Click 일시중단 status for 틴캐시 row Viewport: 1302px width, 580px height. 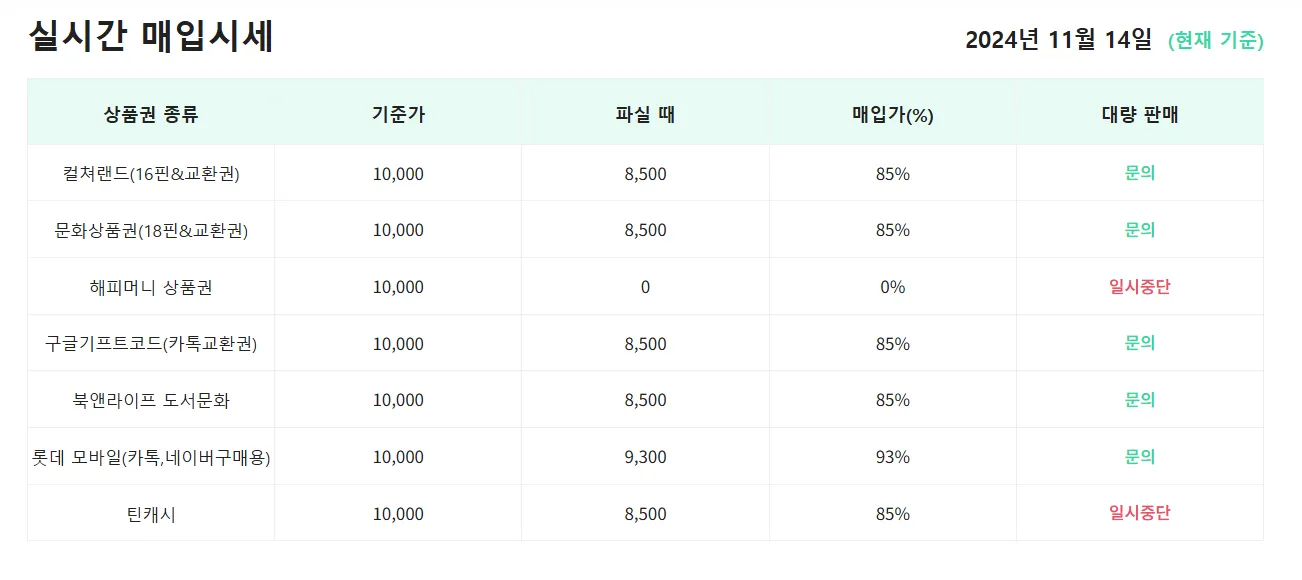(1140, 513)
